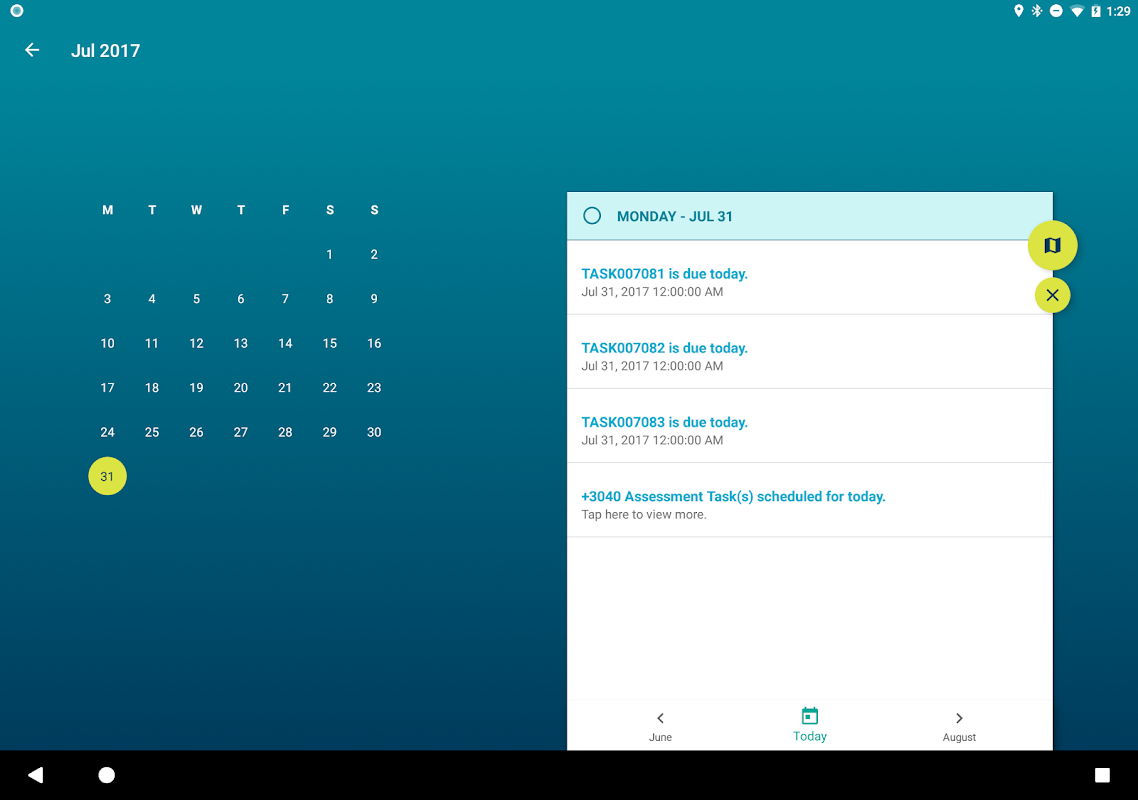The width and height of the screenshot is (1138, 800).
Task: Tap the Jul 2017 title text
Action: pyautogui.click(x=105, y=51)
